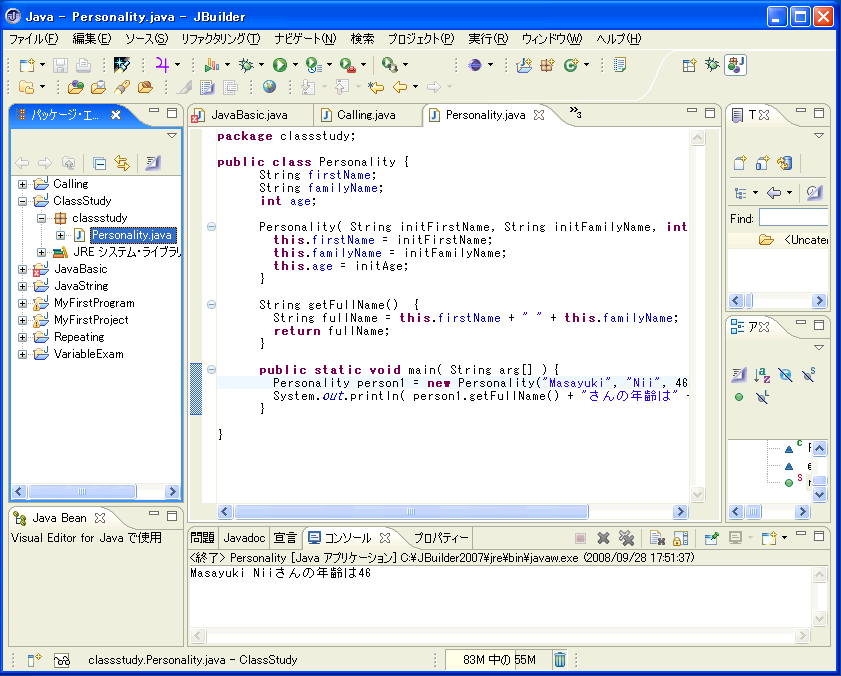Collapse the ClassStudy project node
The height and width of the screenshot is (676, 841).
pos(22,201)
